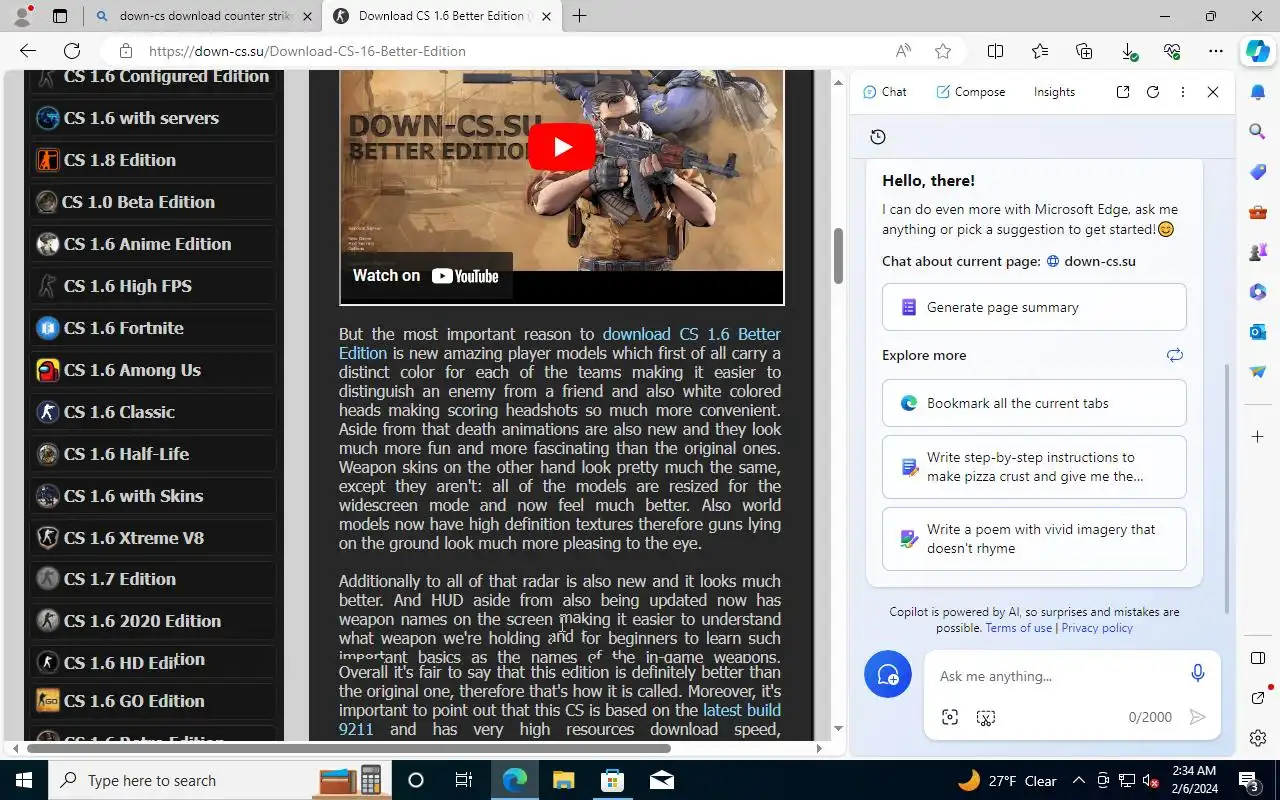Open sidebar notifications bell
This screenshot has height=800, width=1280.
coord(1258,92)
